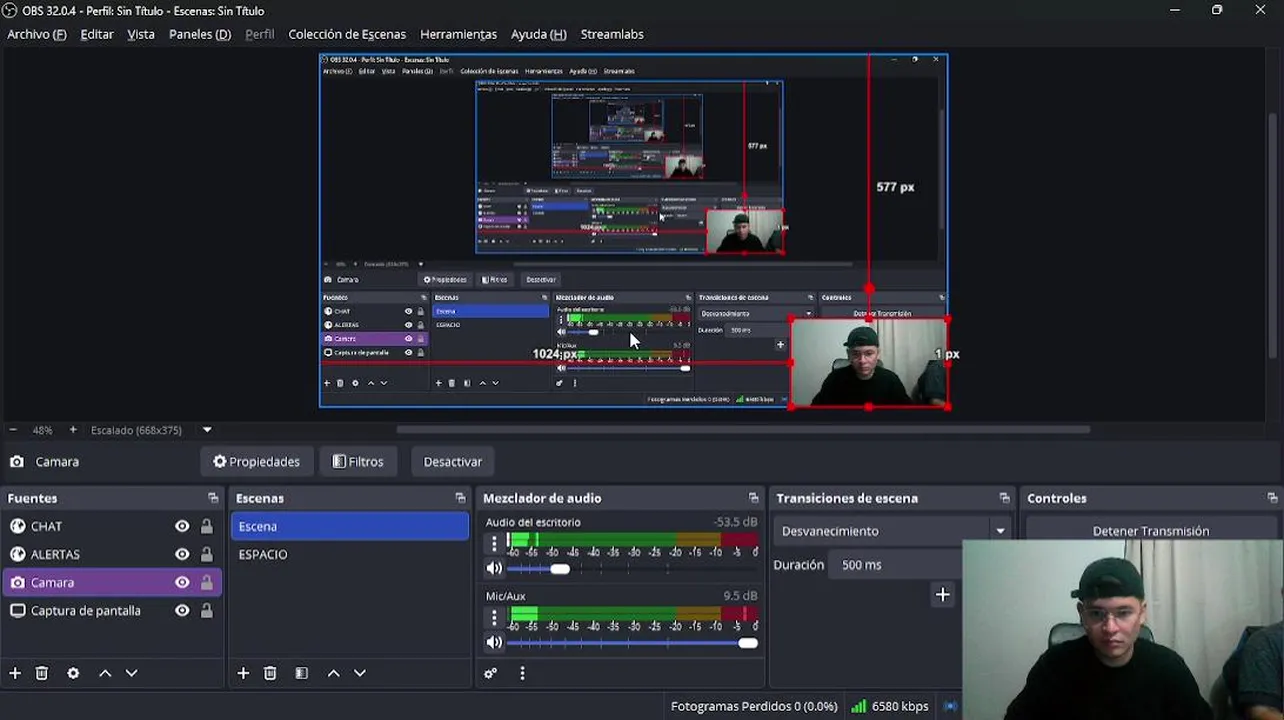Open options dots for Mic/Aux channel
This screenshot has height=720, width=1284.
tap(493, 618)
